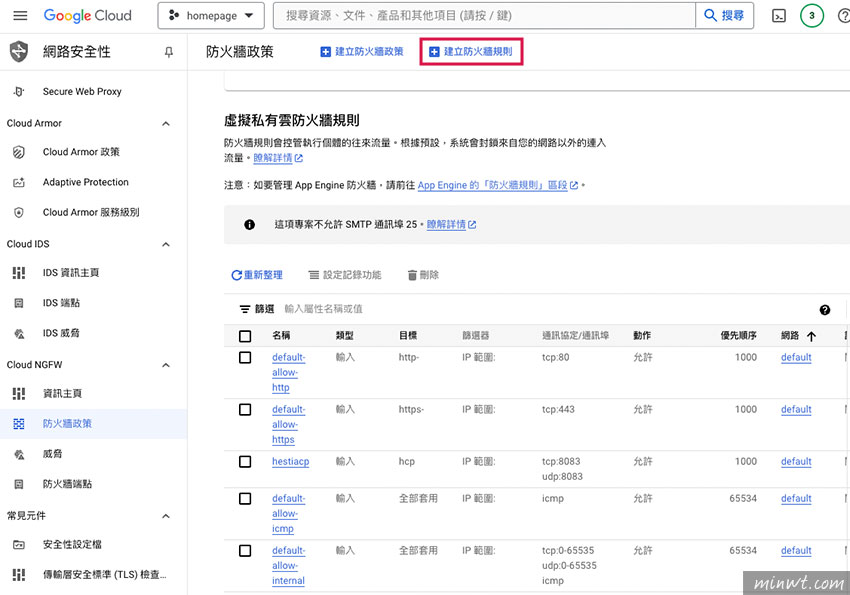Click the 篩選 filter icon
Screen dimensions: 850x595
245,309
